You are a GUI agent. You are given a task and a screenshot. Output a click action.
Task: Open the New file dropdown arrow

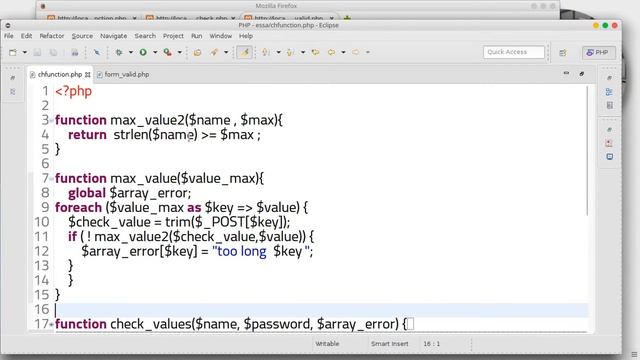tap(24, 52)
